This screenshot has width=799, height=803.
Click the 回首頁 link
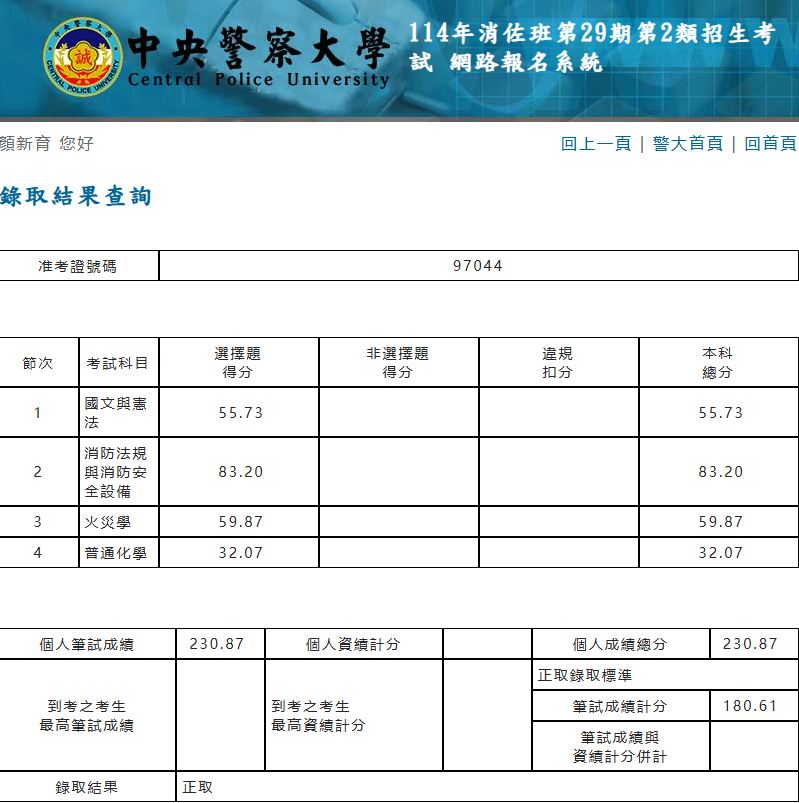[x=770, y=144]
